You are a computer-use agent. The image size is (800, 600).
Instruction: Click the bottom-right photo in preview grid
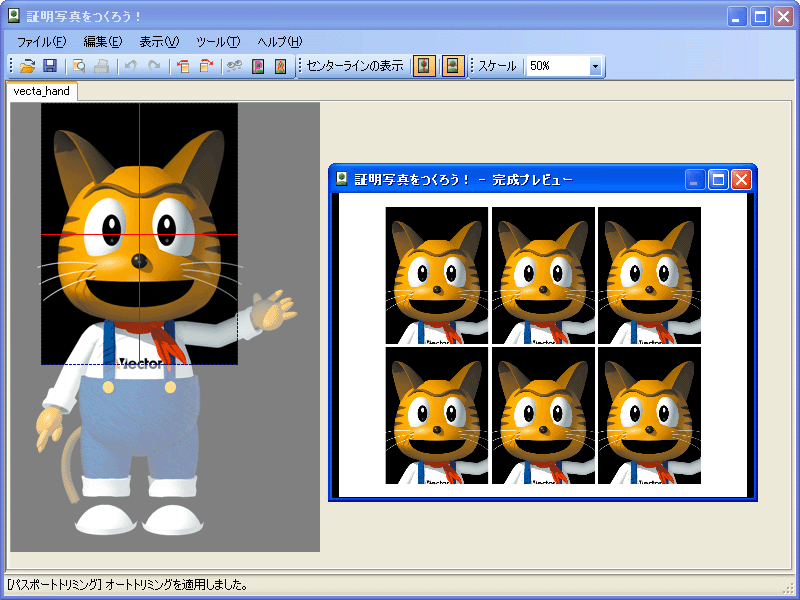coord(649,415)
